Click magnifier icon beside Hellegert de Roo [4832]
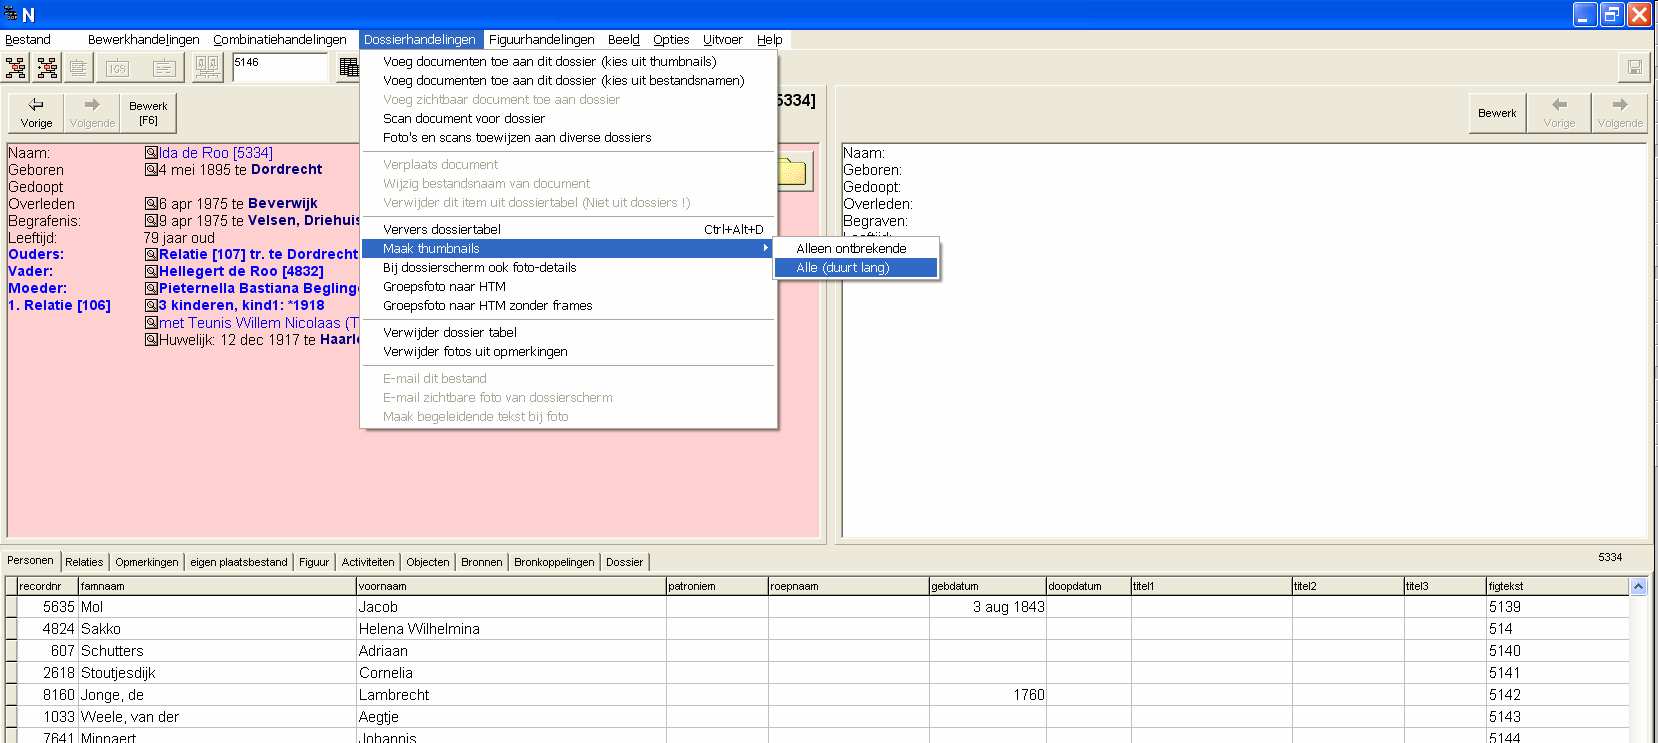Screen dimensions: 1658x743 tap(151, 272)
